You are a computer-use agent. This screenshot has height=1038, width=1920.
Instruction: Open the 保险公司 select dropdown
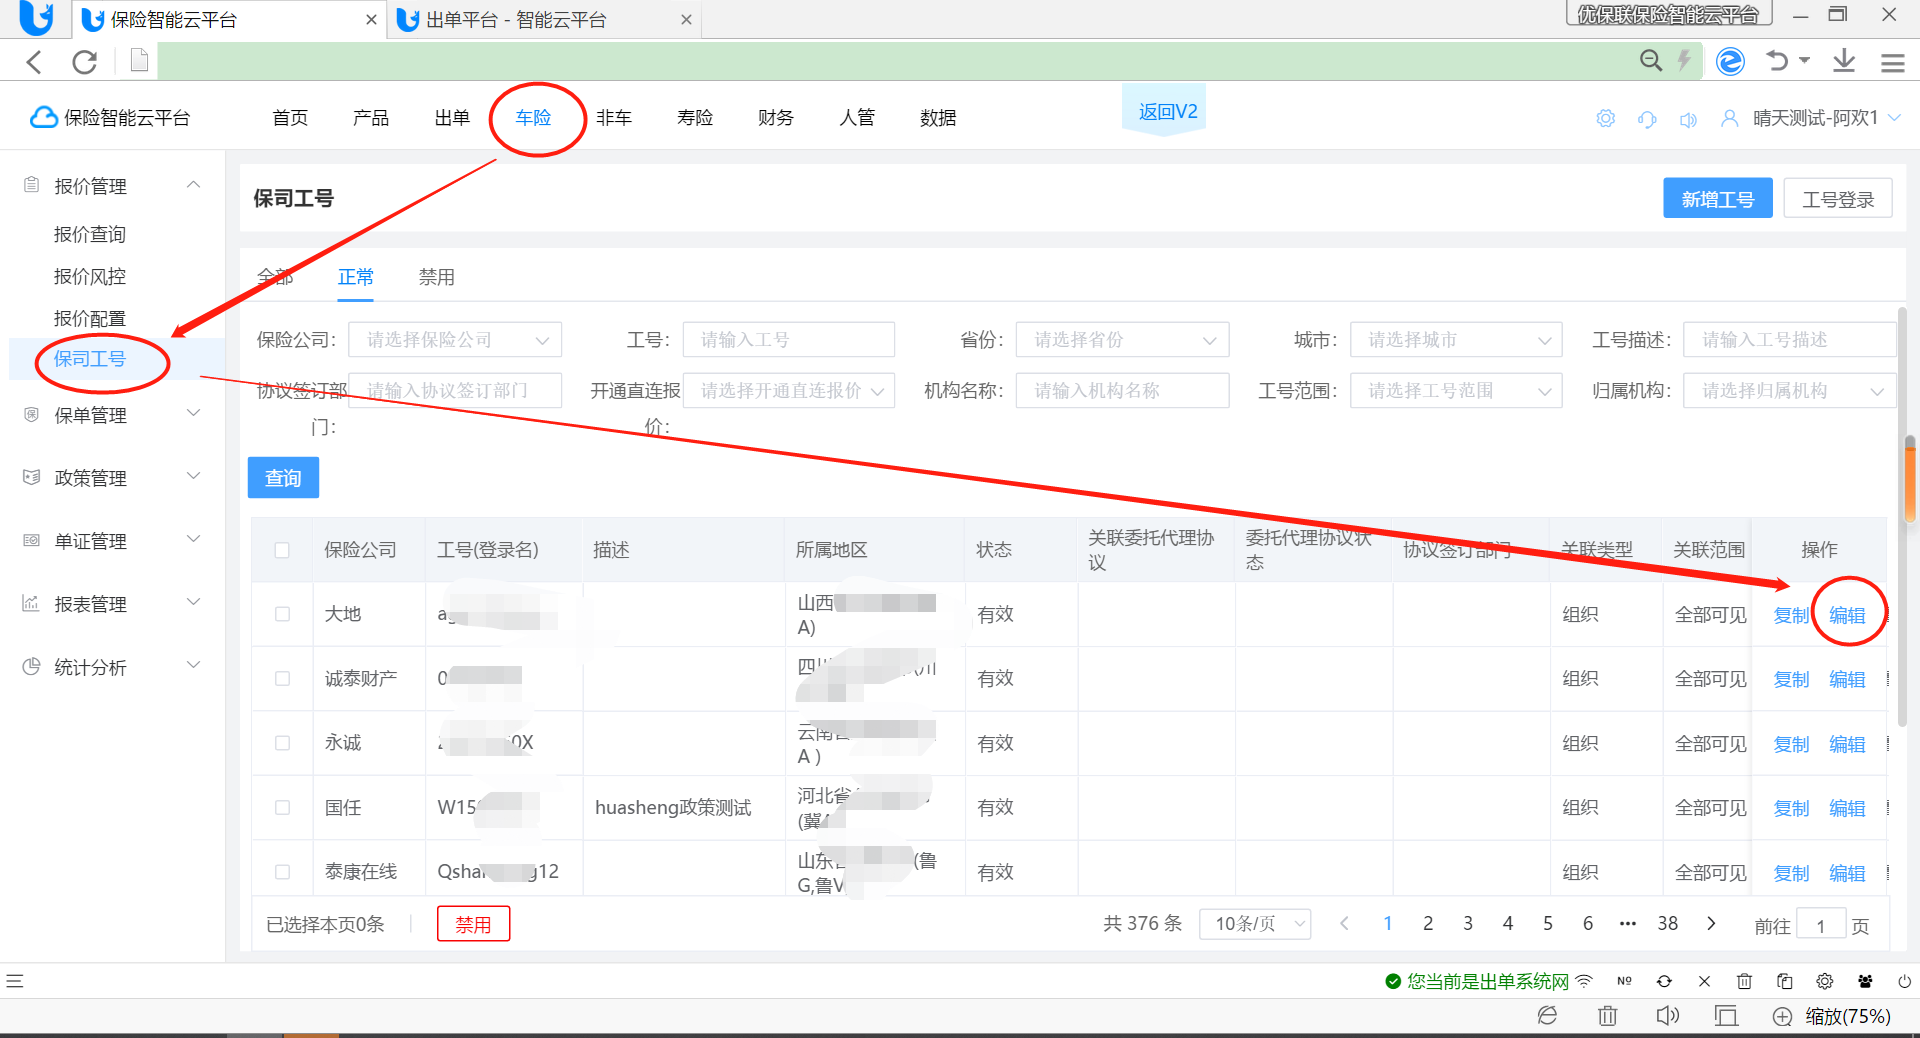tap(455, 340)
